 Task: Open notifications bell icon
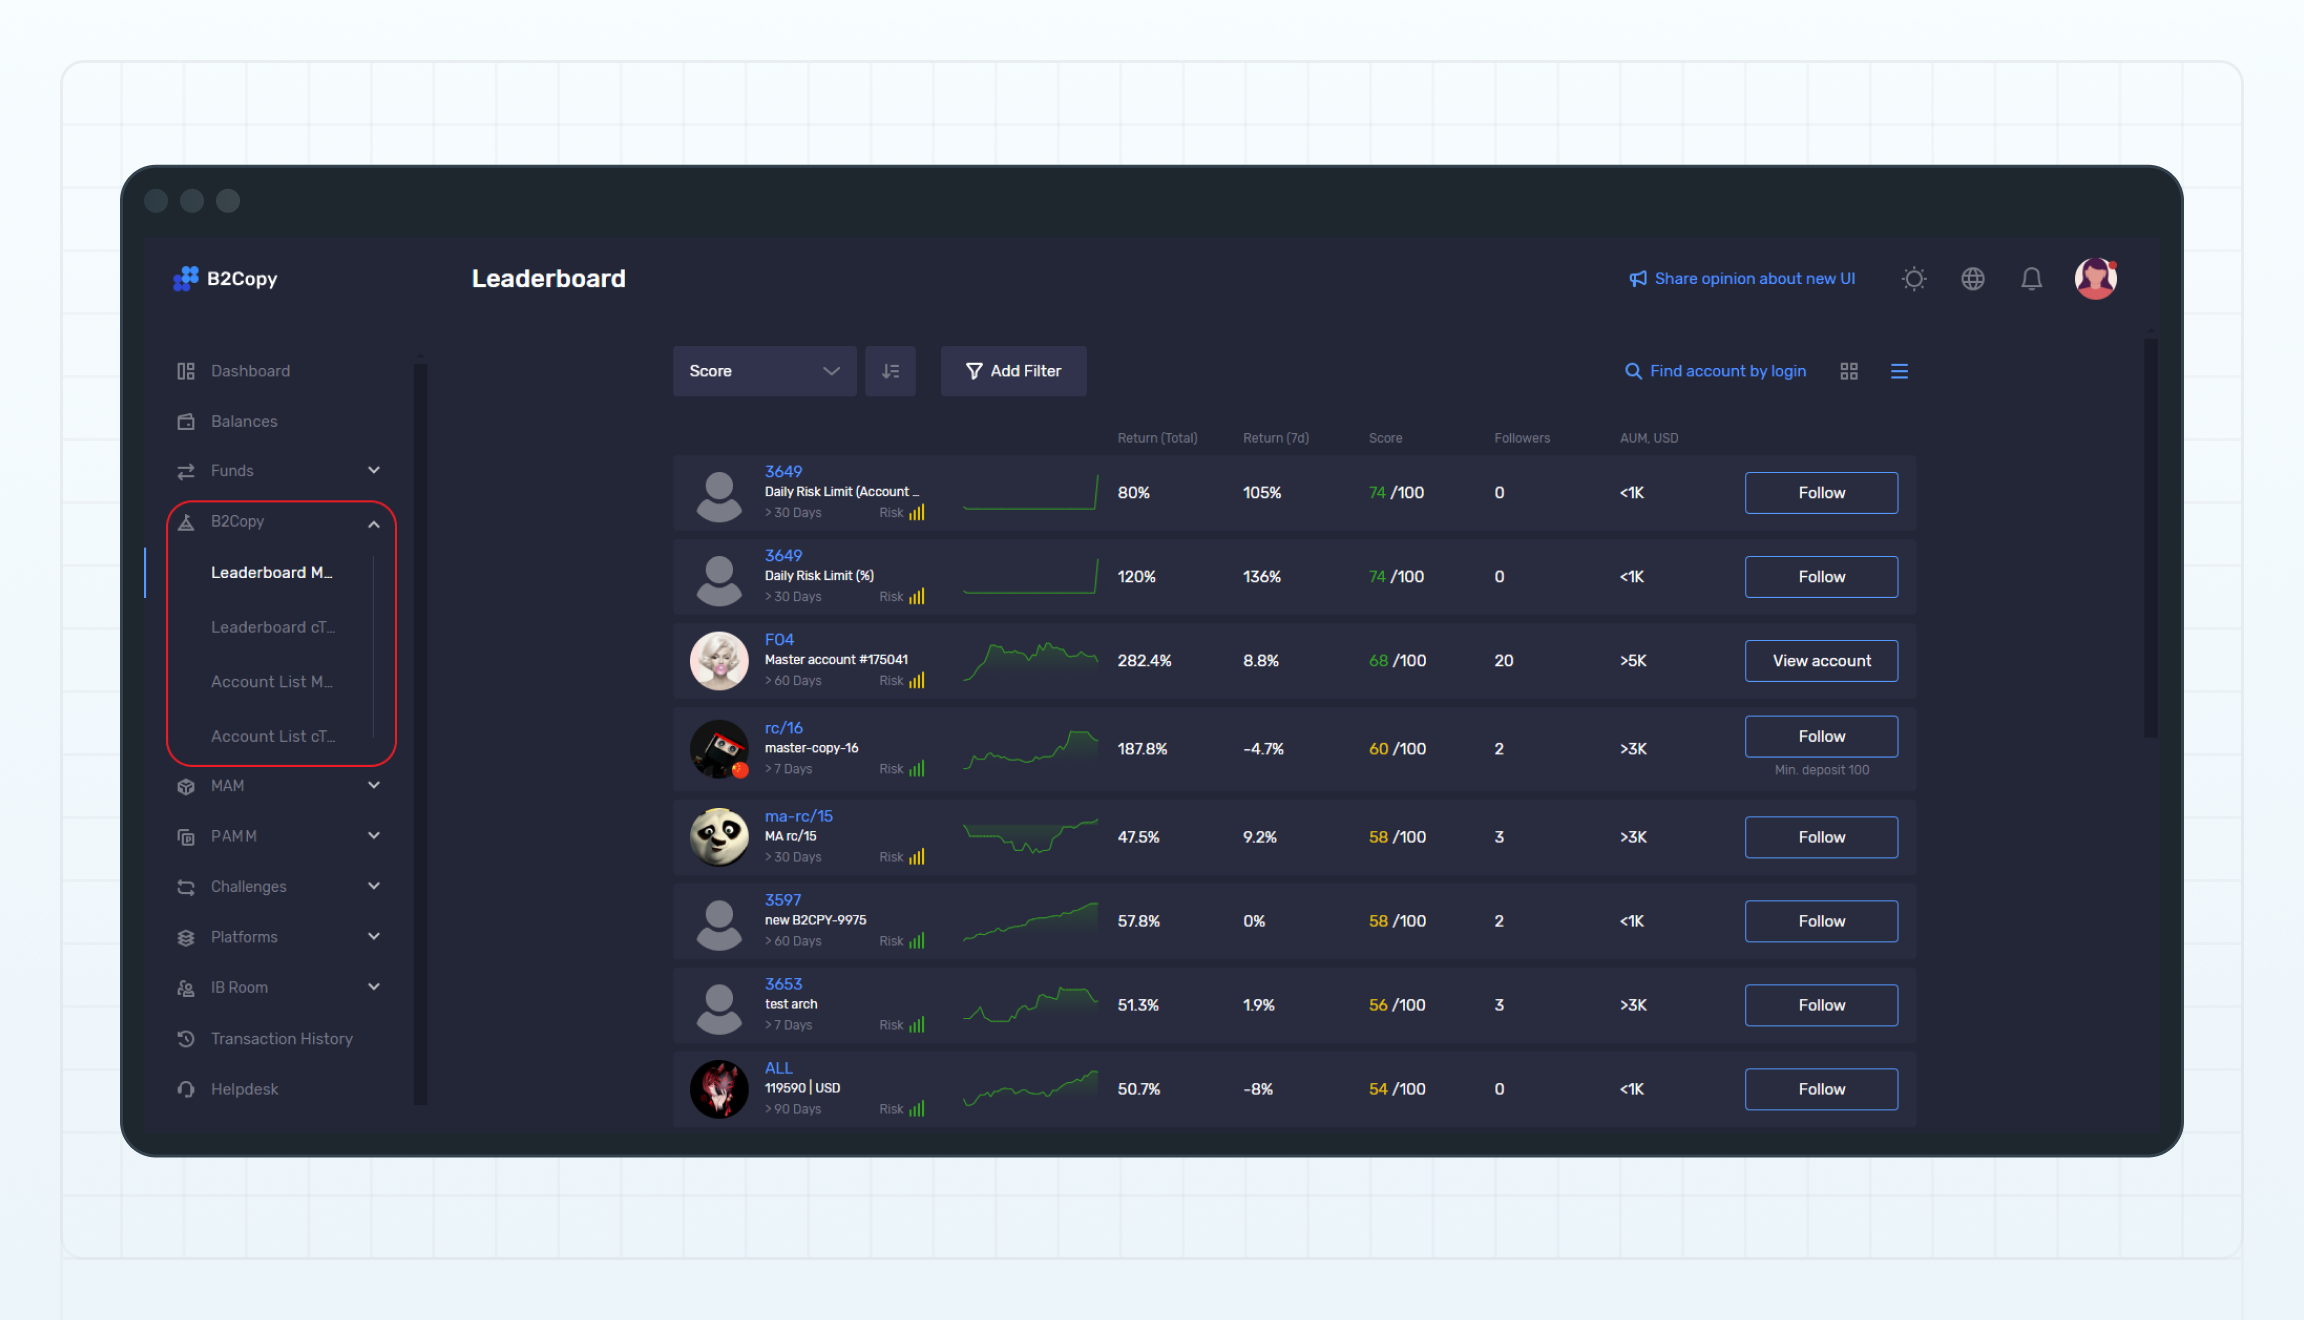tap(2031, 279)
